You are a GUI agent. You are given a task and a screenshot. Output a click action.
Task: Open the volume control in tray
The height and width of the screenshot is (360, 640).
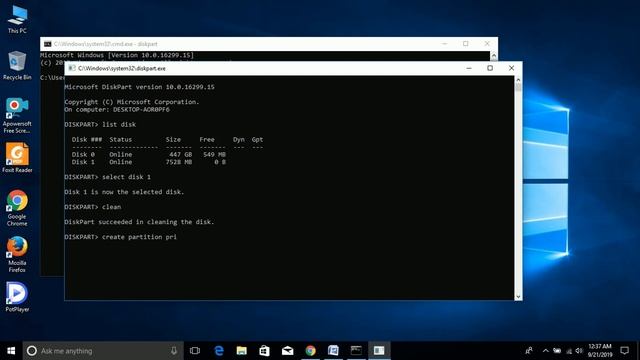point(579,351)
